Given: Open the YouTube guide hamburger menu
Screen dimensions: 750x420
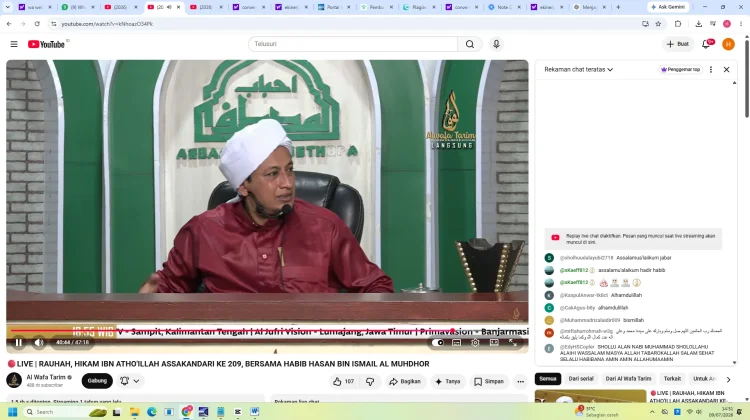Looking at the screenshot, I should pos(14,44).
